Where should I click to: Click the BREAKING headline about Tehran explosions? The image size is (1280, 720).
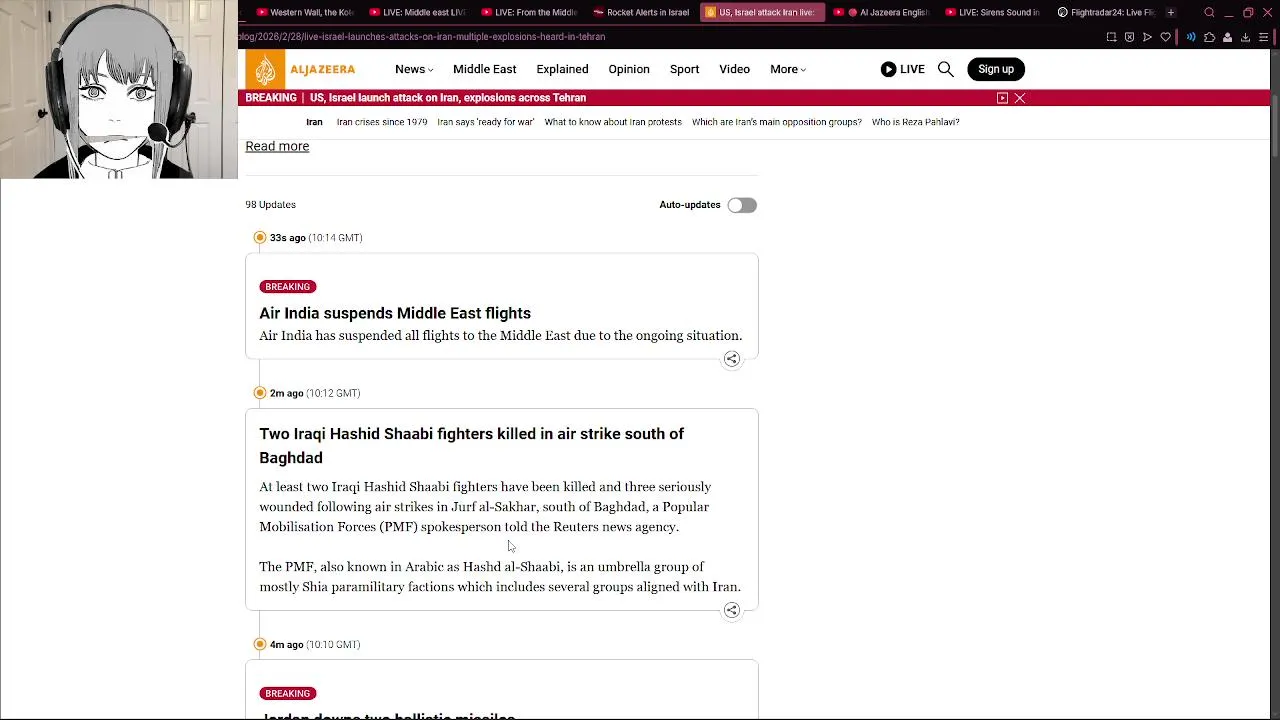click(448, 98)
